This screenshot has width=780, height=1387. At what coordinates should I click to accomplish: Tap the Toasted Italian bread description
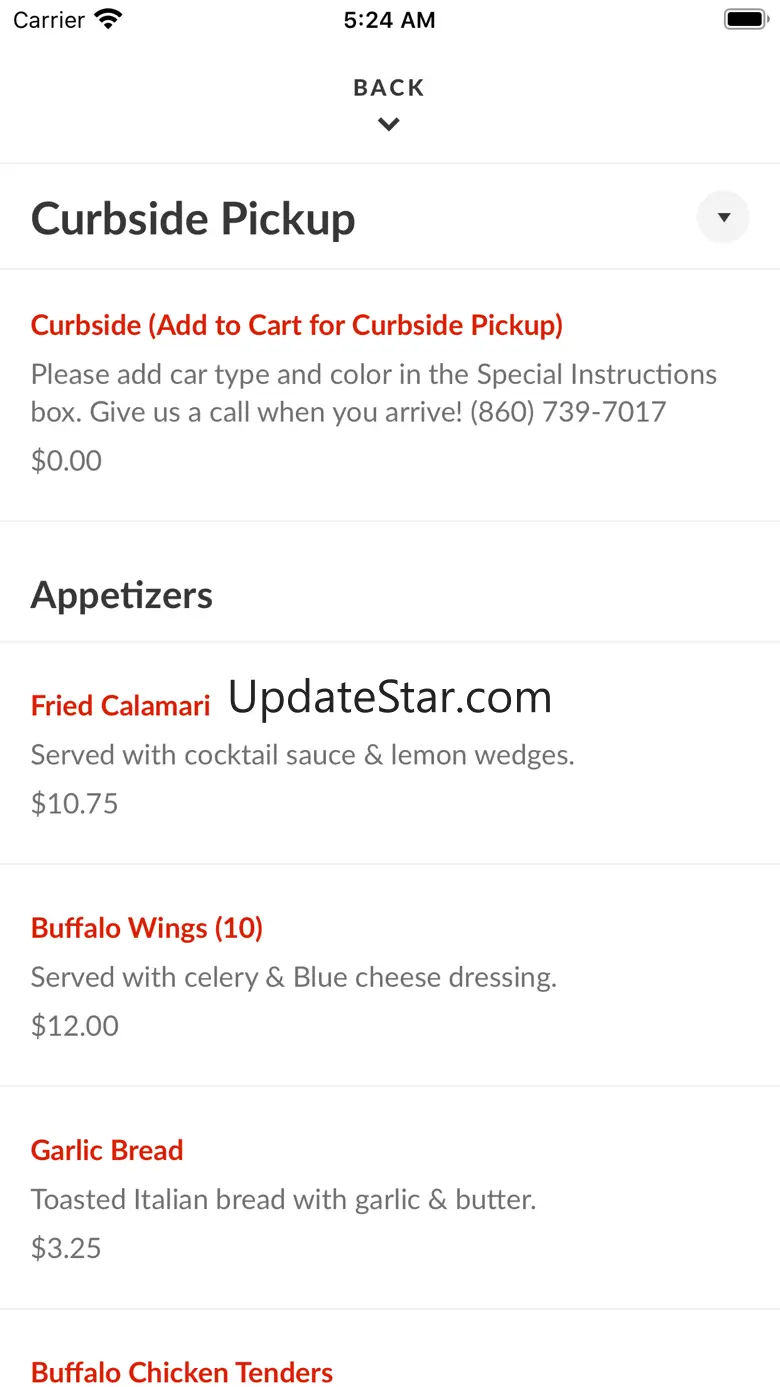pos(283,1199)
